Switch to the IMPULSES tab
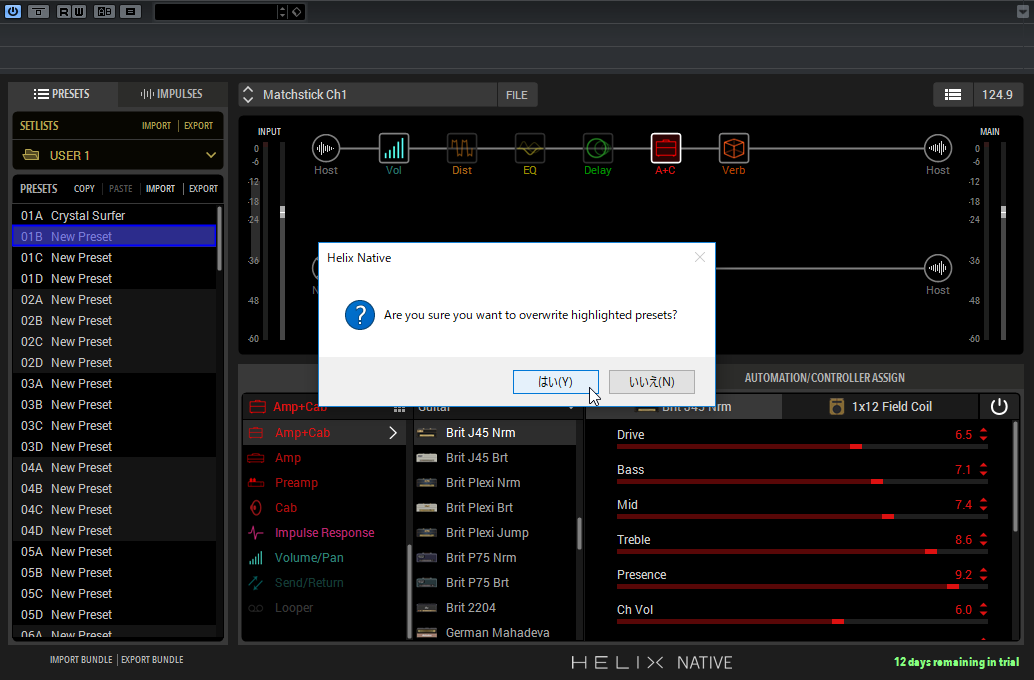This screenshot has width=1034, height=680. [171, 94]
